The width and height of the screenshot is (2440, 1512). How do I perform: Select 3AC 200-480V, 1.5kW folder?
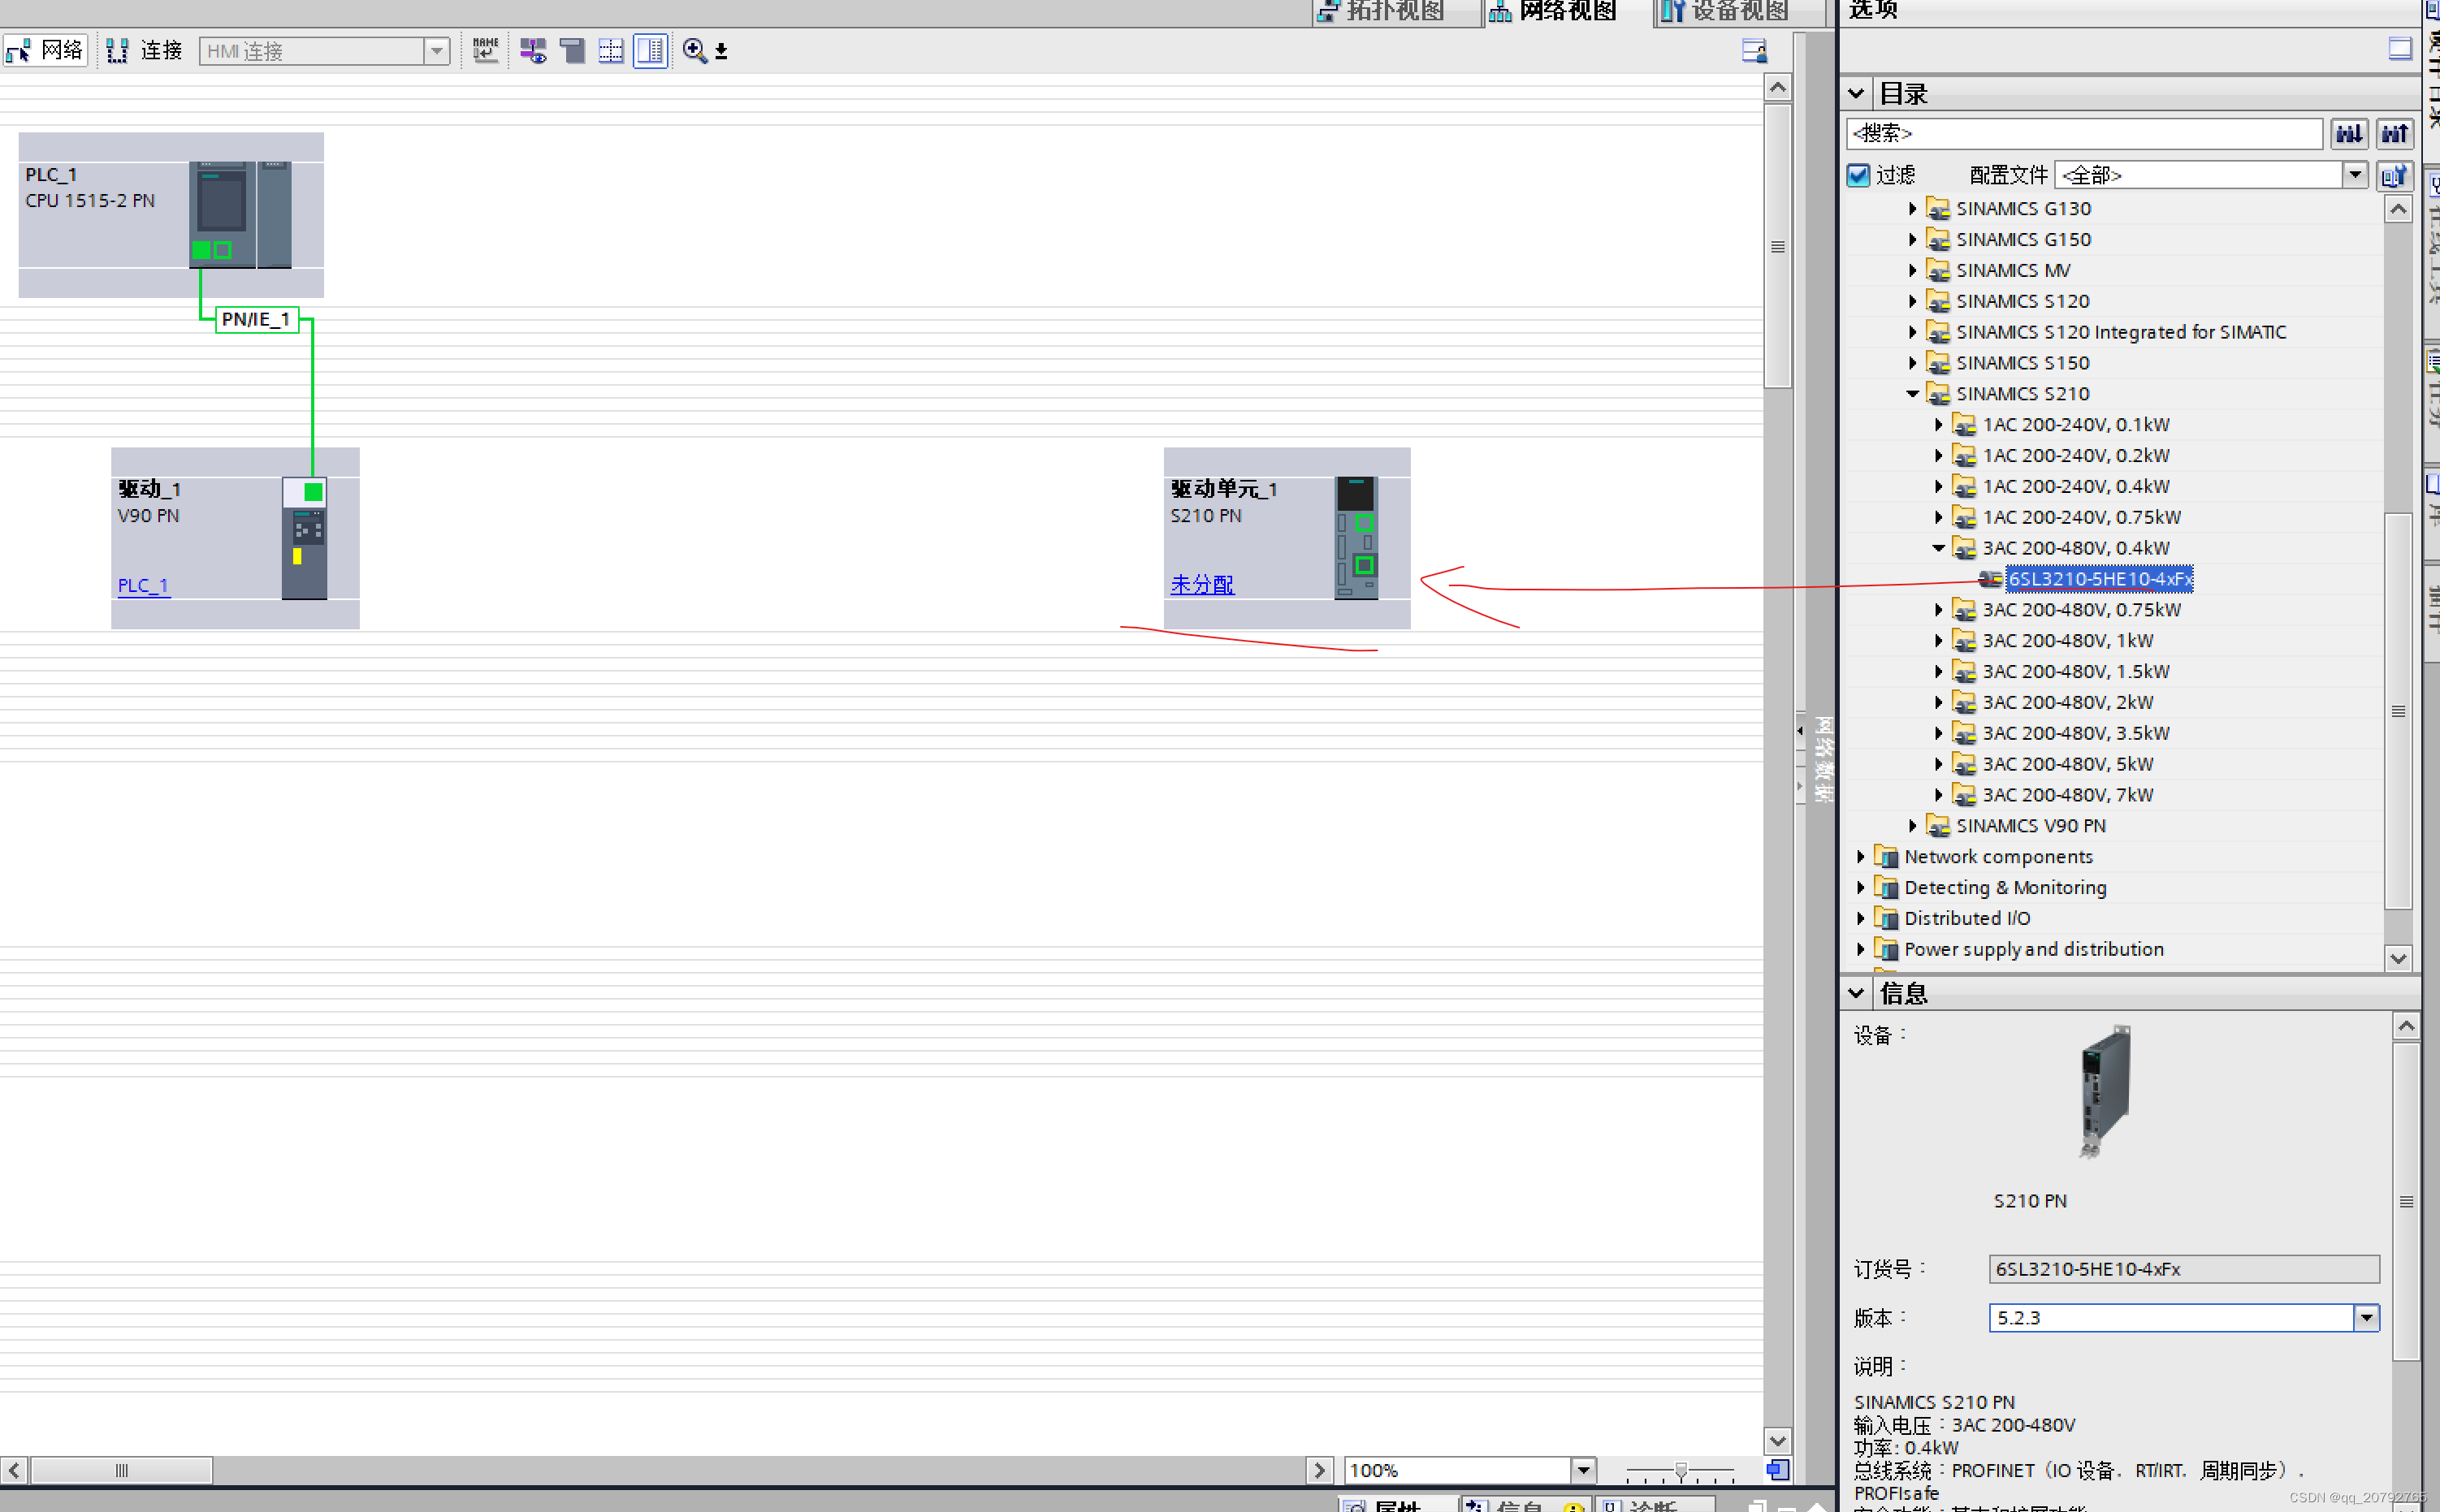click(x=2075, y=672)
